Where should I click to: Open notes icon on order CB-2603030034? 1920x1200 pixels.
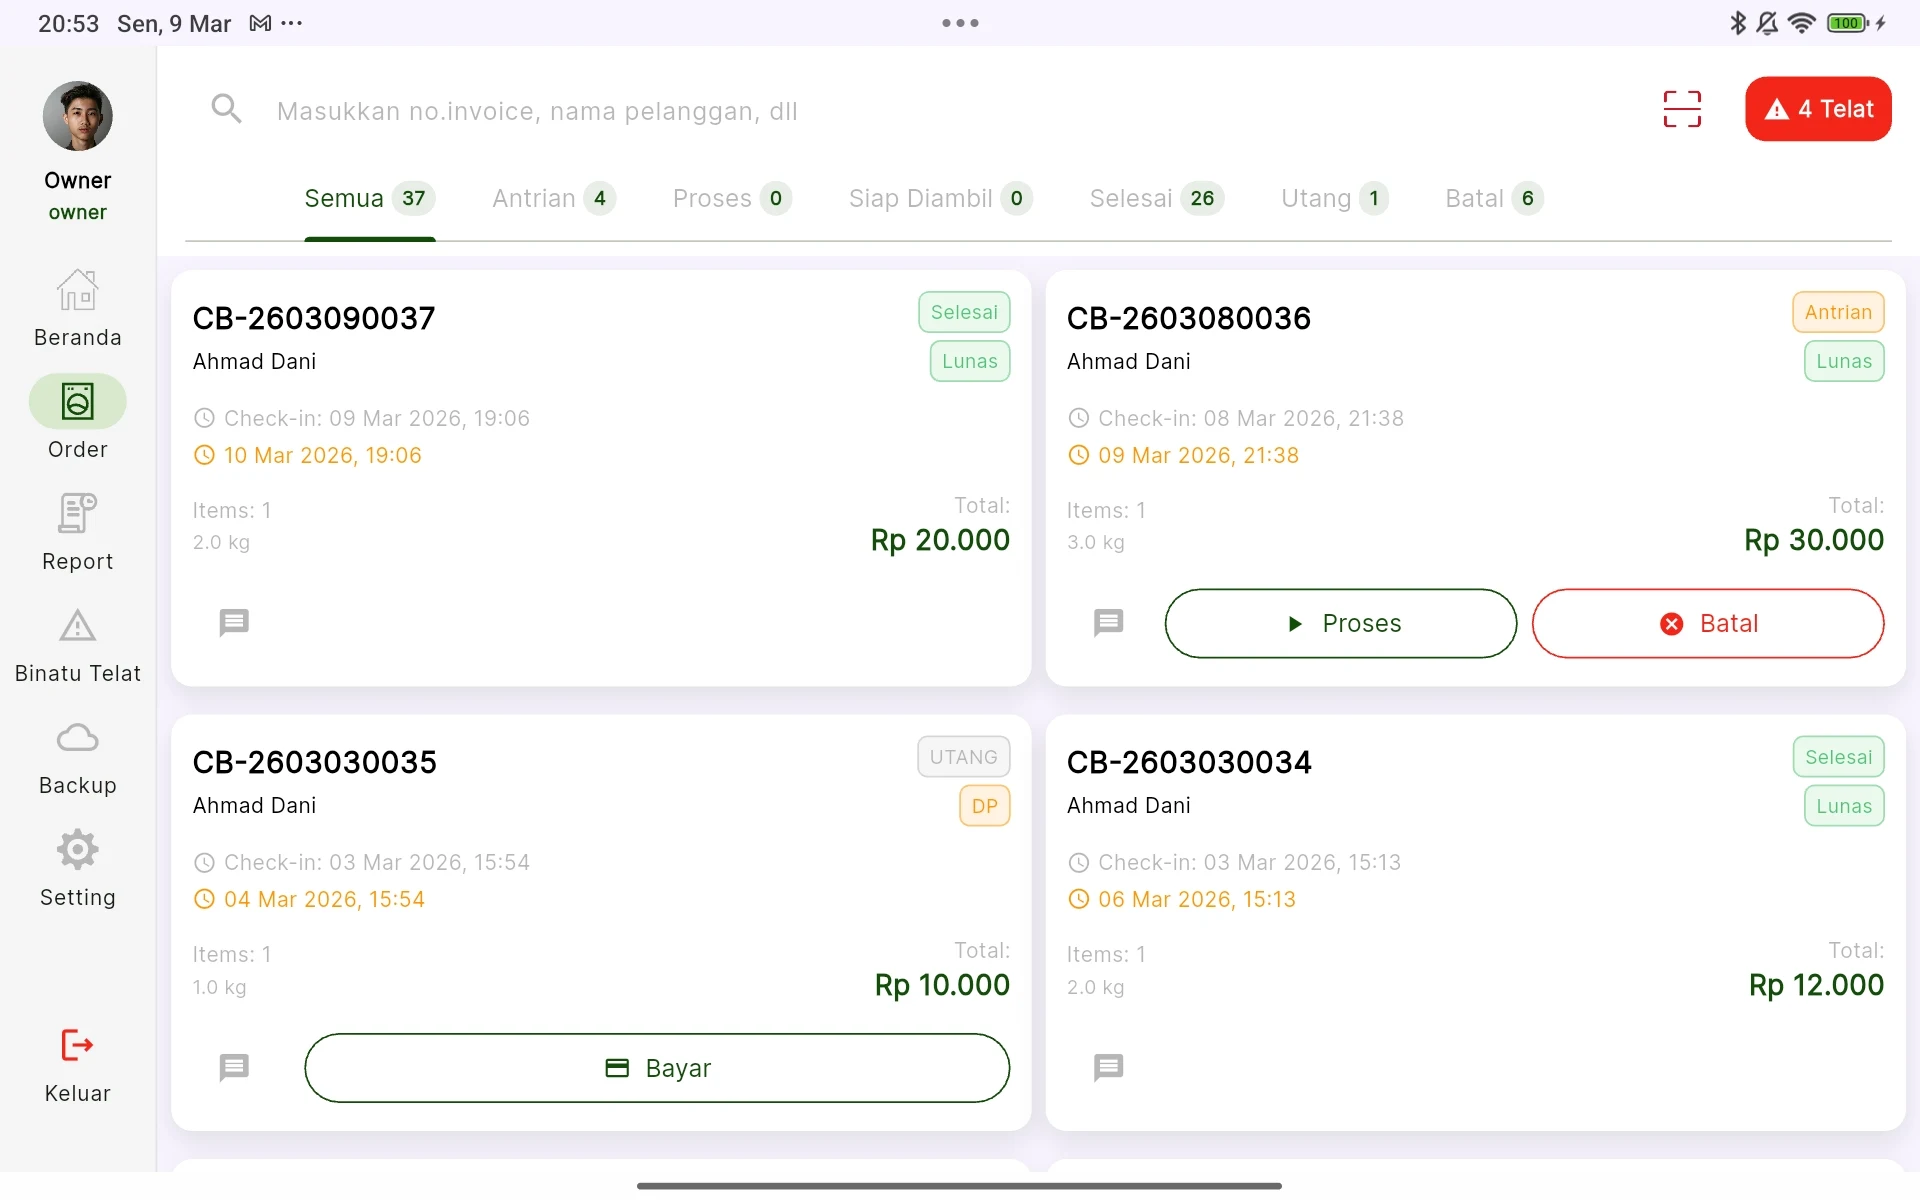pyautogui.click(x=1108, y=1068)
